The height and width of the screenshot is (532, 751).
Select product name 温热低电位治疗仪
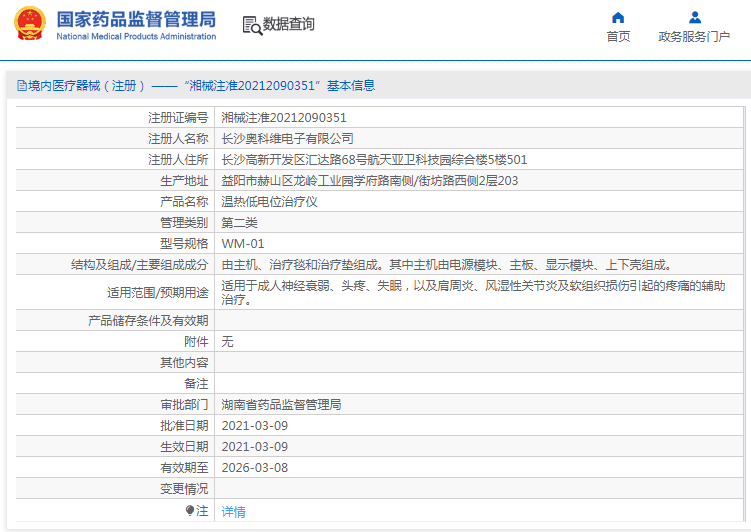(x=269, y=202)
